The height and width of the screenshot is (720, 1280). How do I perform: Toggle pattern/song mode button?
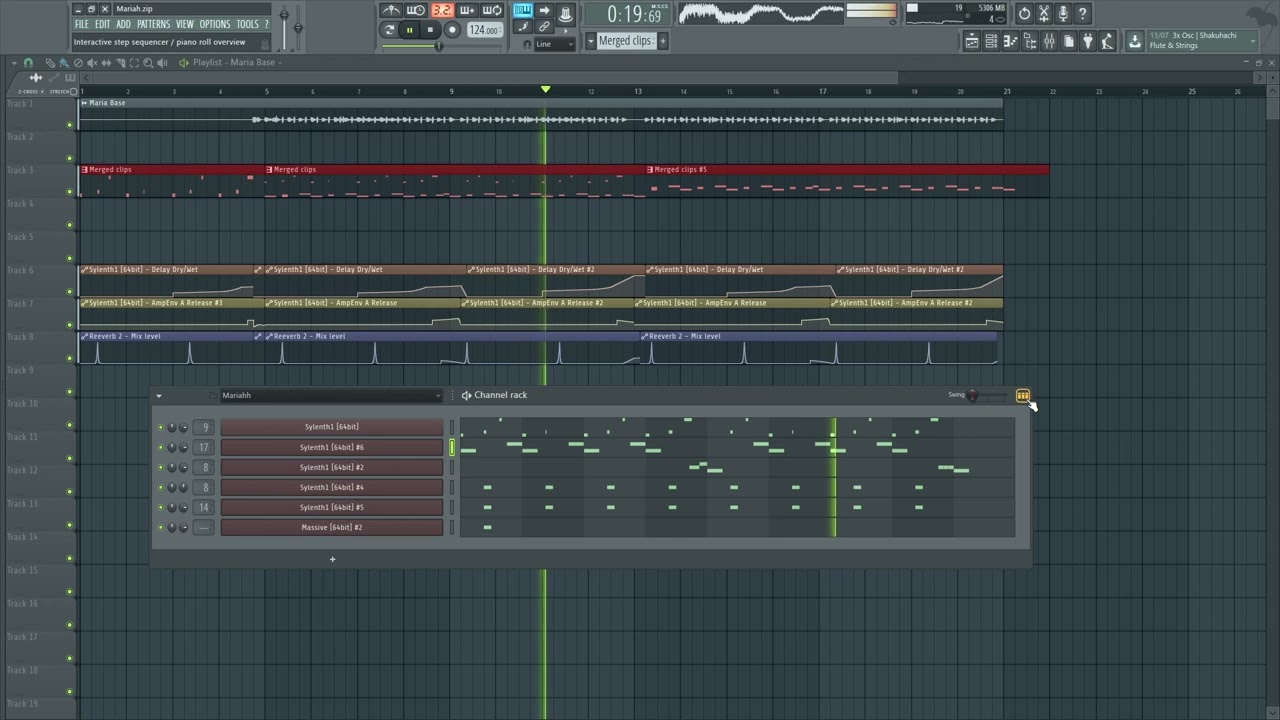[x=389, y=30]
